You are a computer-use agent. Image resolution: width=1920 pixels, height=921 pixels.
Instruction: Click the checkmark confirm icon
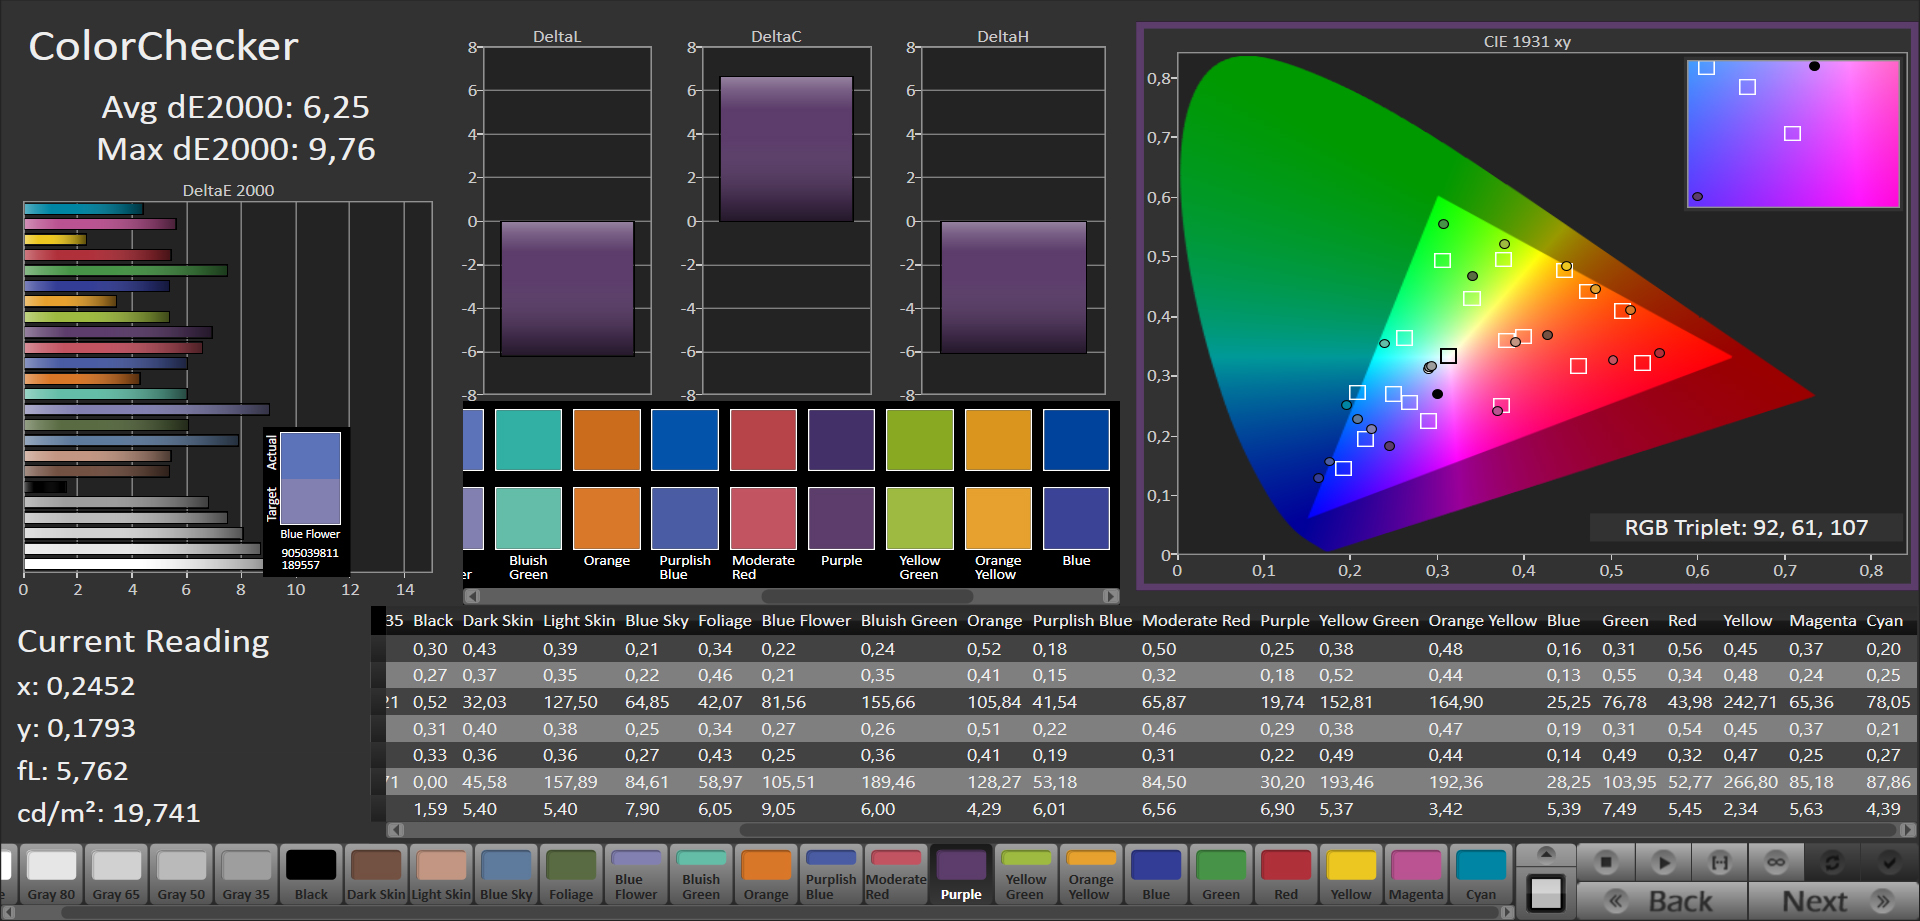tap(1889, 862)
